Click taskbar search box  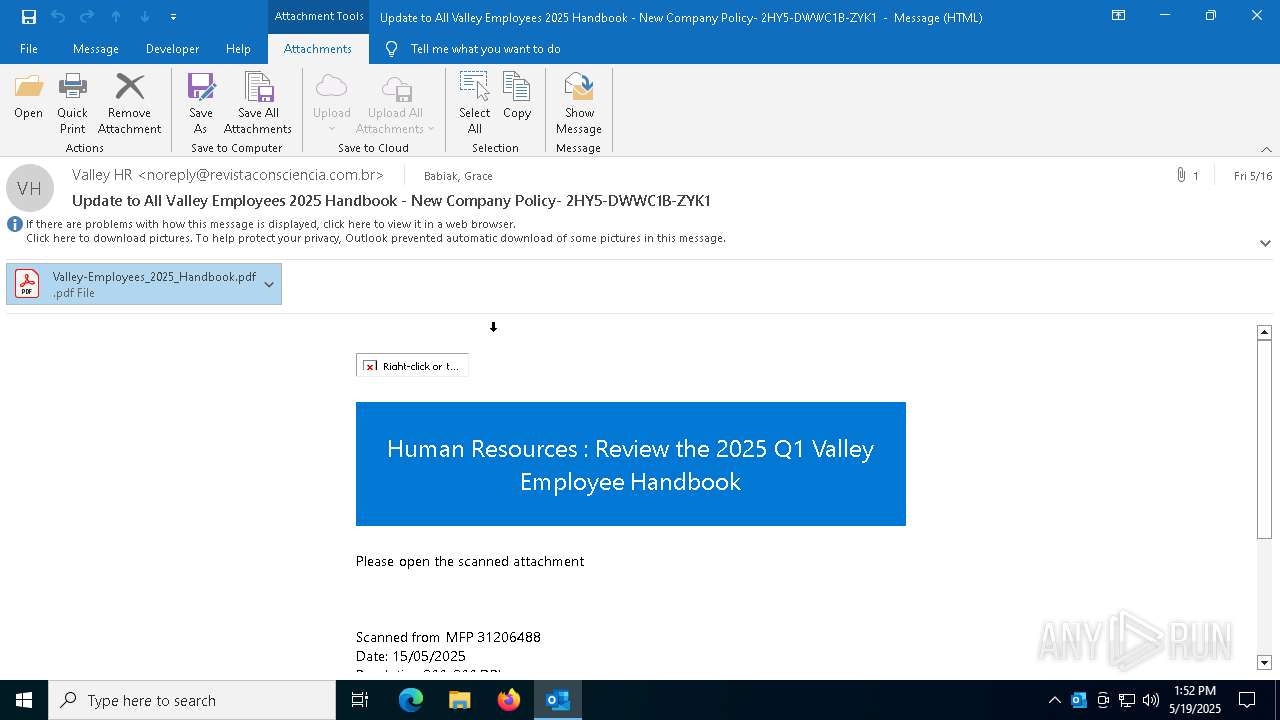[x=192, y=700]
